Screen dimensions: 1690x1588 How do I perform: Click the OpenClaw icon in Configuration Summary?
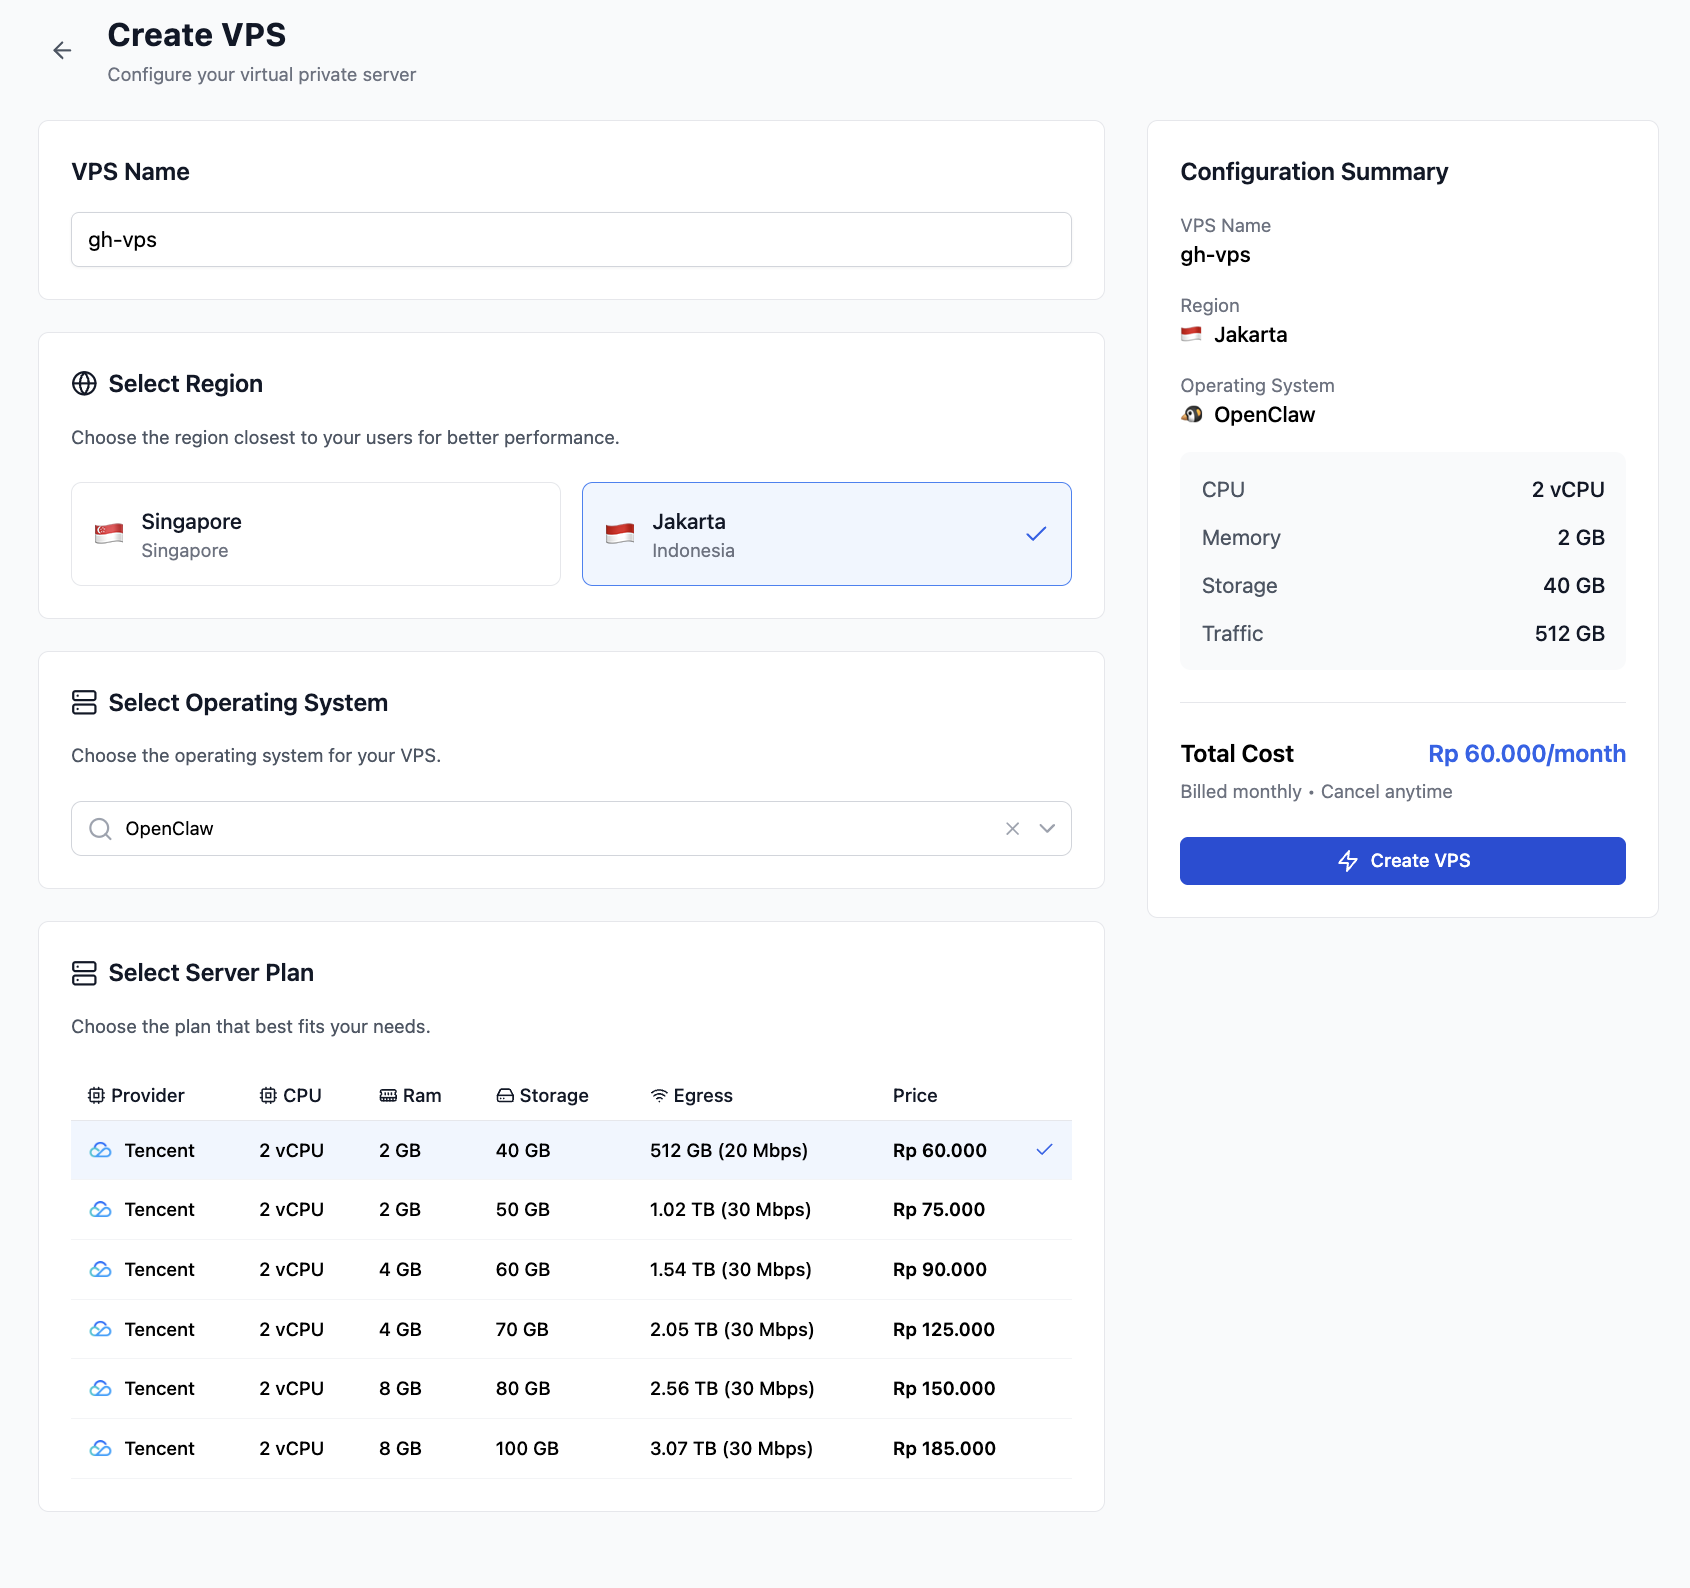1191,414
